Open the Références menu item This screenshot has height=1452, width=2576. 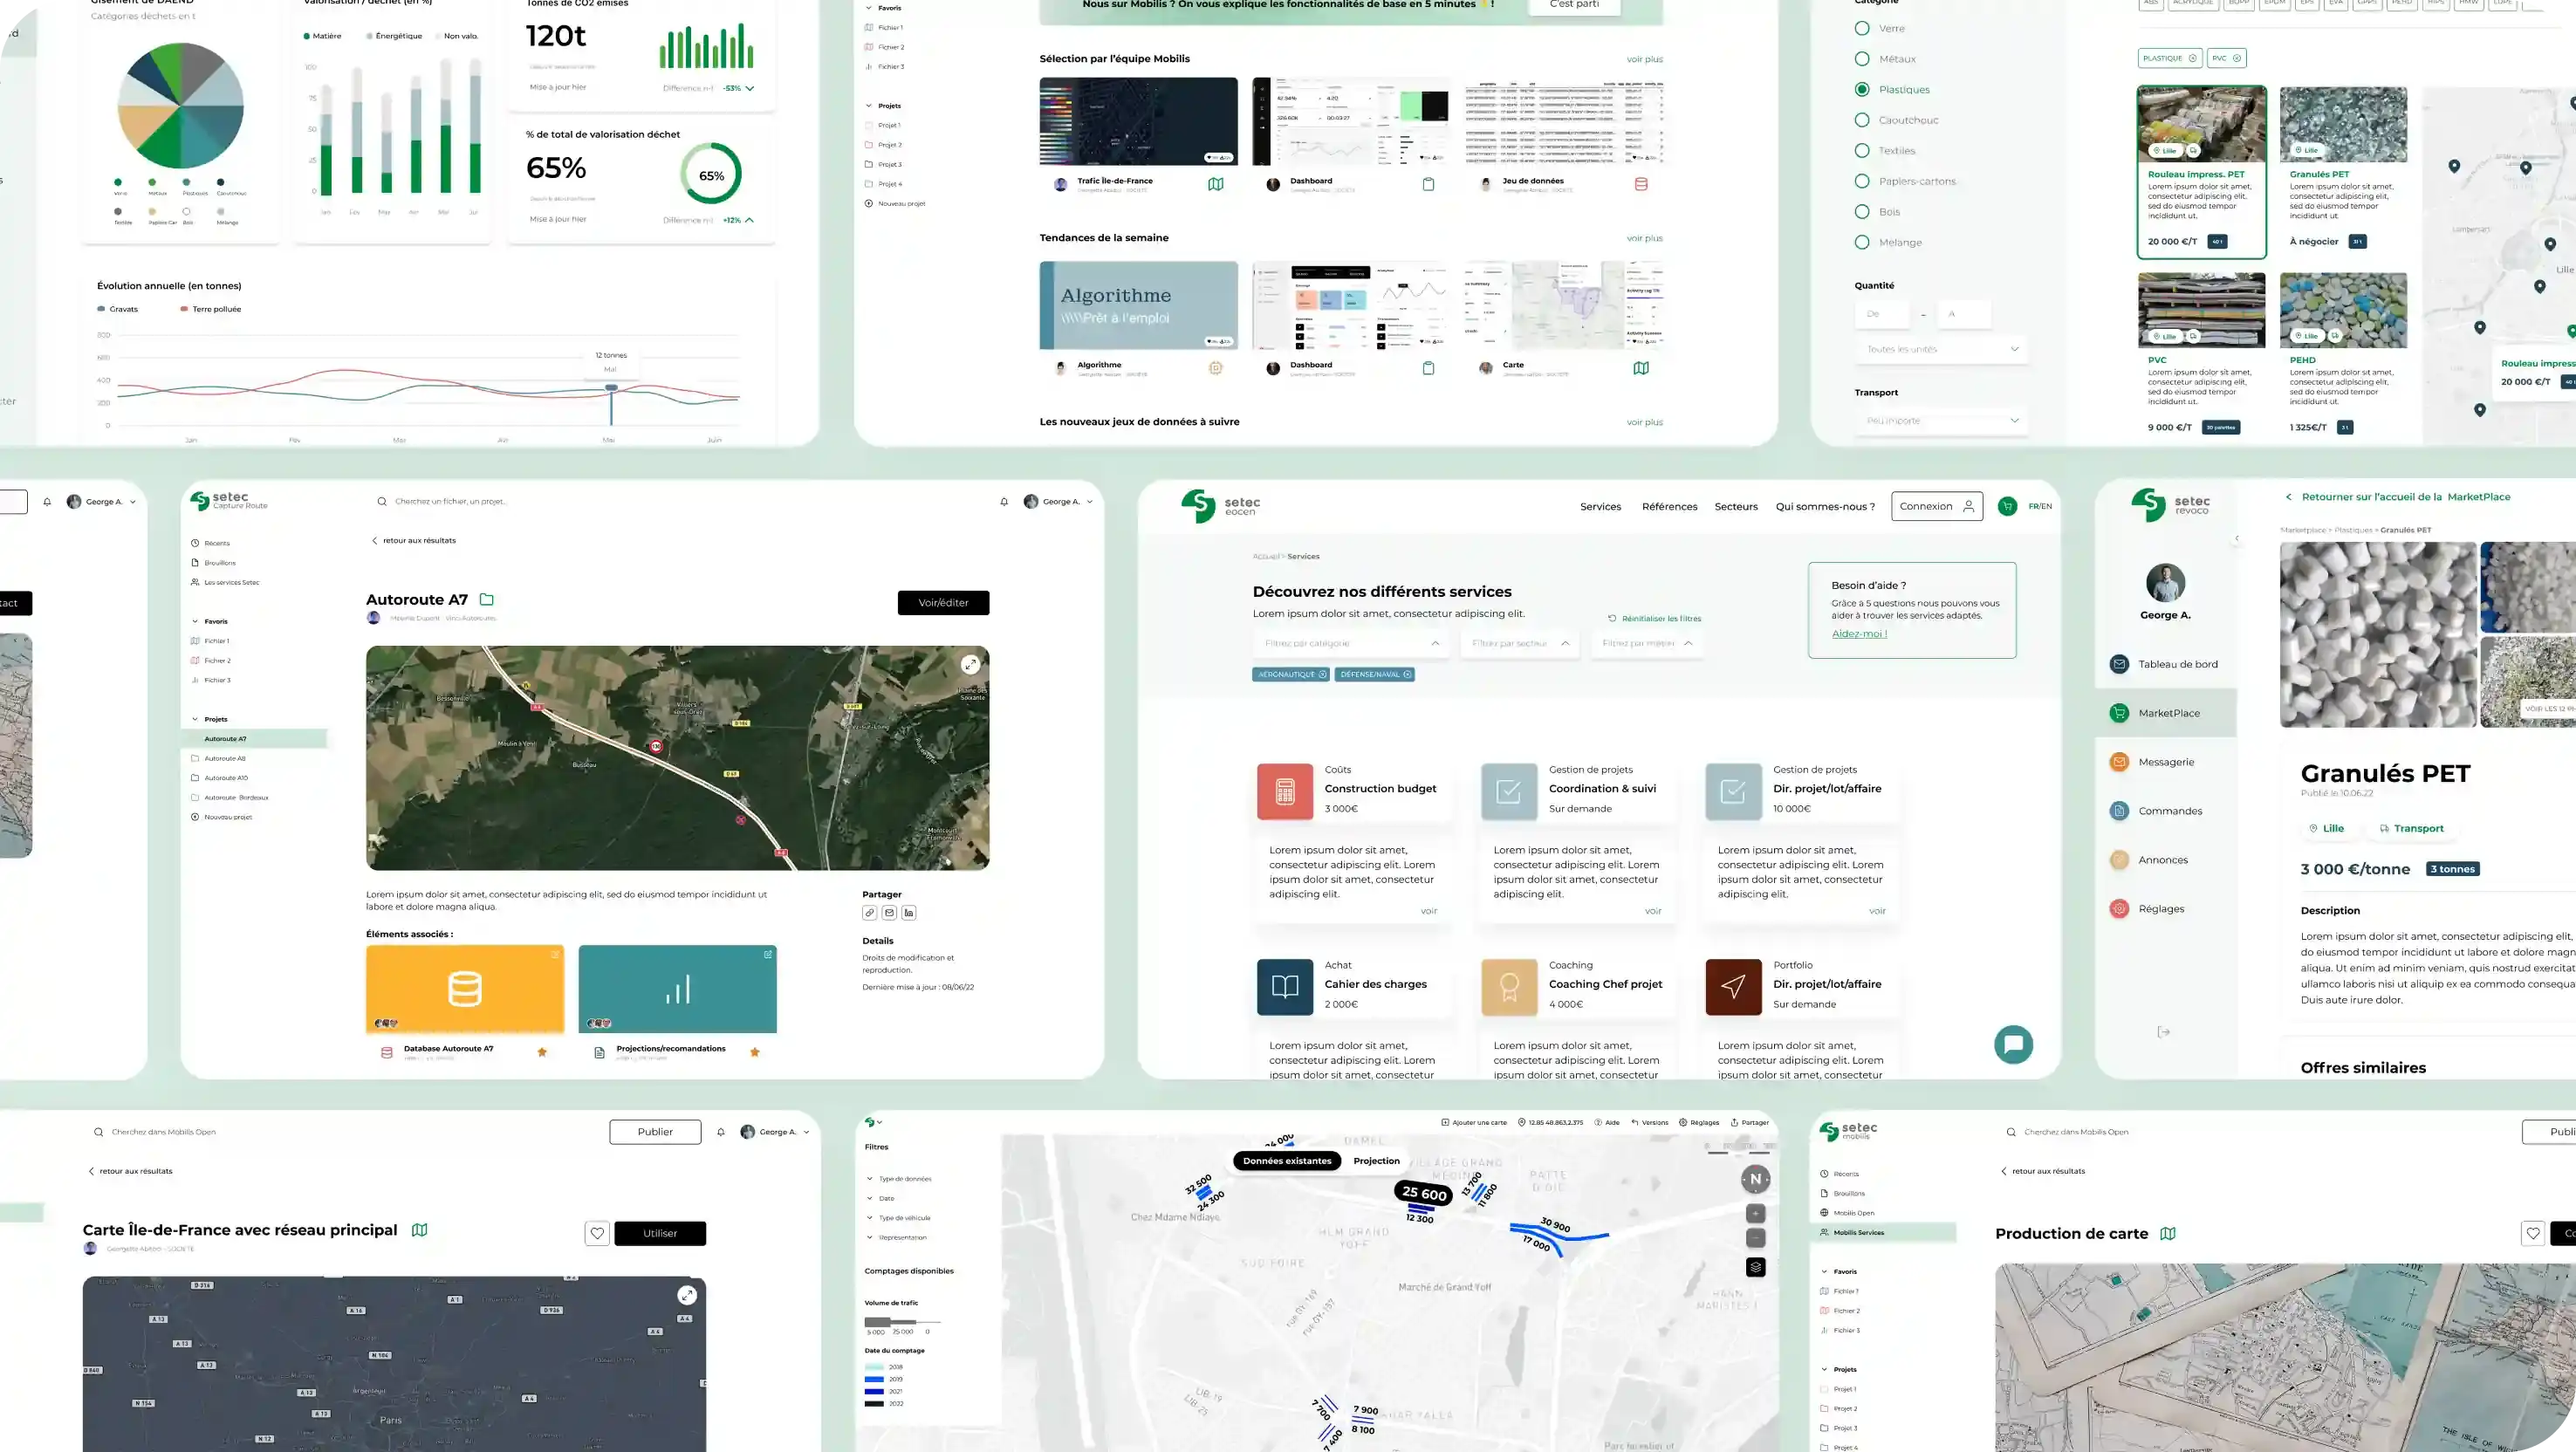[x=1669, y=507]
